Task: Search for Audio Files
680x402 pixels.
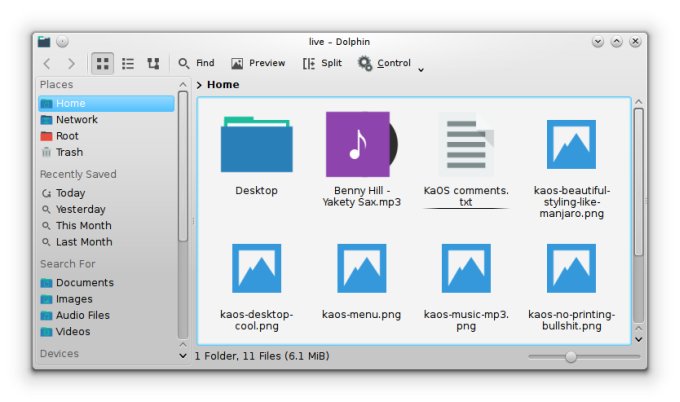Action: click(82, 315)
